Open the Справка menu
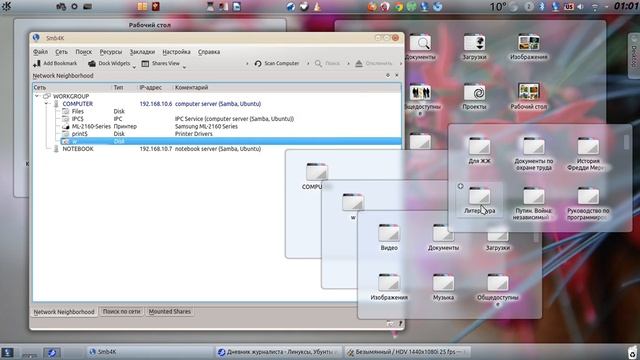The height and width of the screenshot is (360, 640). 209,52
